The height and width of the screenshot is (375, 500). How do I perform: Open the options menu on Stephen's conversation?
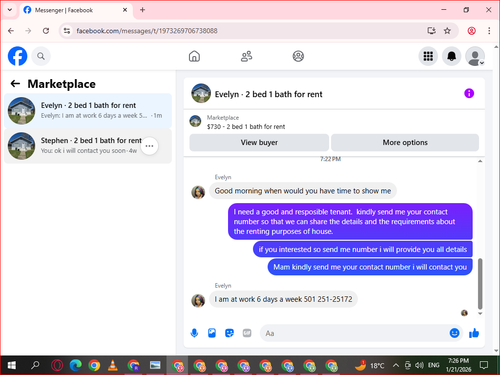pos(149,146)
